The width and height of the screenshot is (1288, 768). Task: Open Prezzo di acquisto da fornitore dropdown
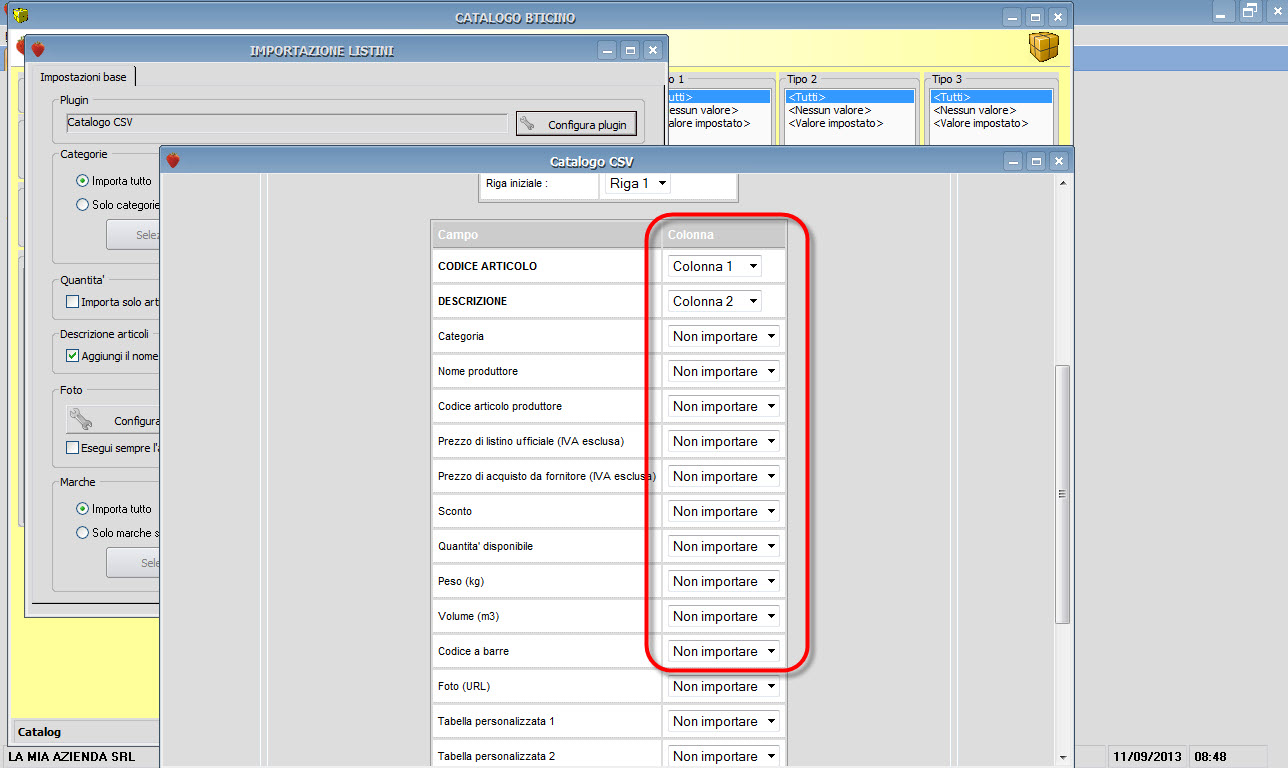723,476
